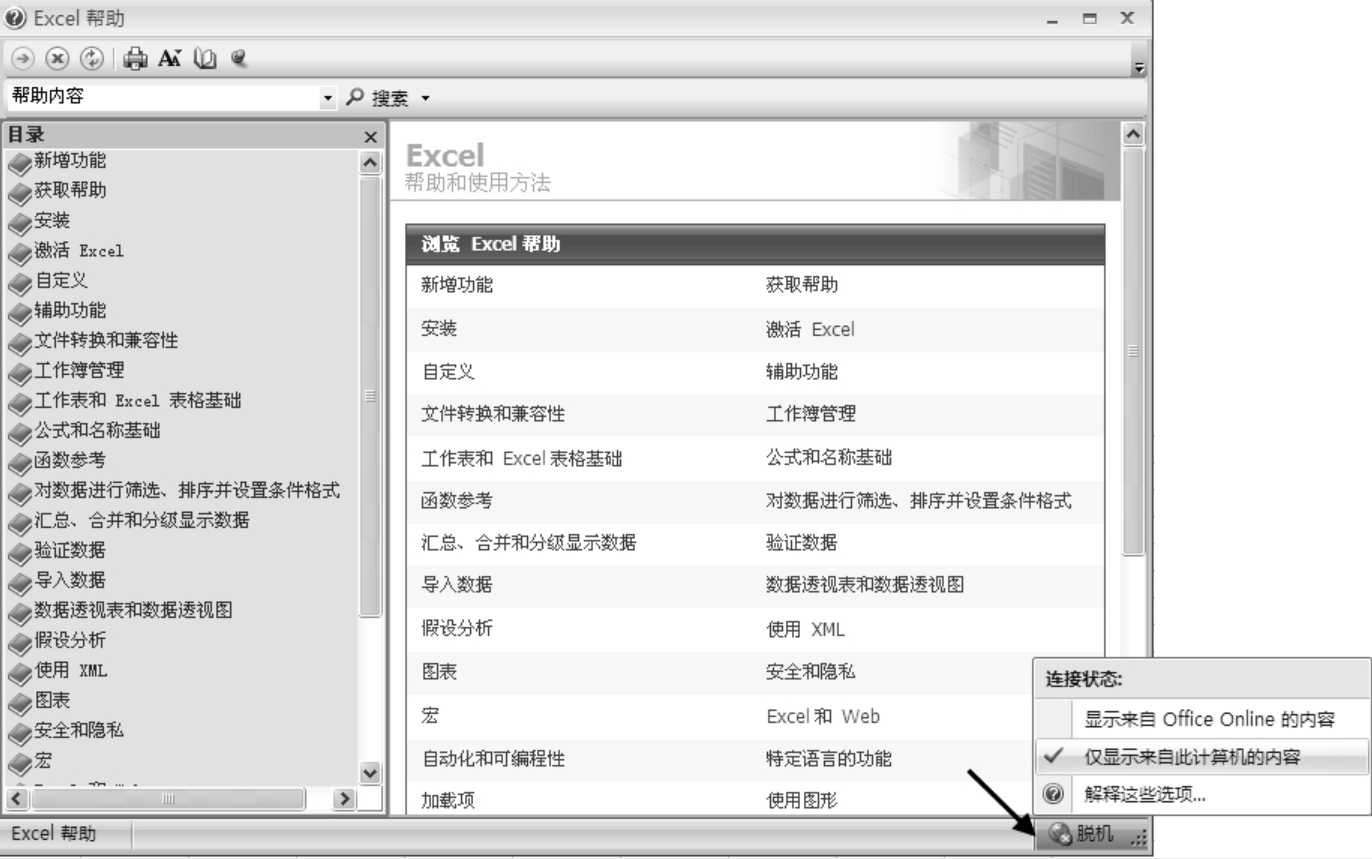1372x859 pixels.
Task: Open the 搜索 scope dropdown arrow
Action: (x=425, y=98)
